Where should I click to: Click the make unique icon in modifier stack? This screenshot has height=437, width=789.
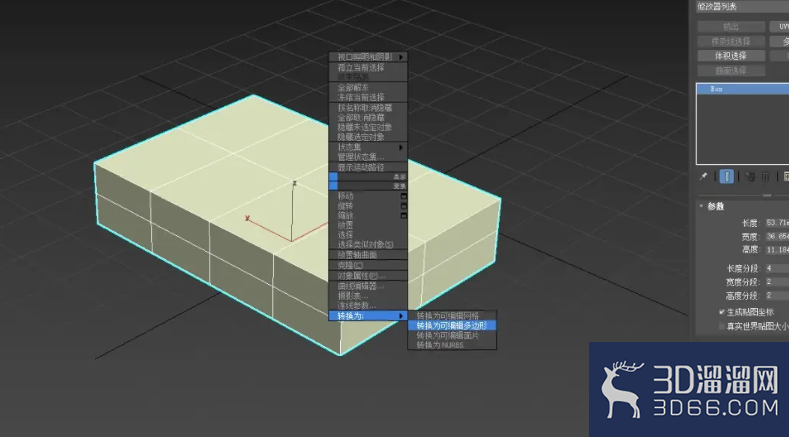coord(750,176)
